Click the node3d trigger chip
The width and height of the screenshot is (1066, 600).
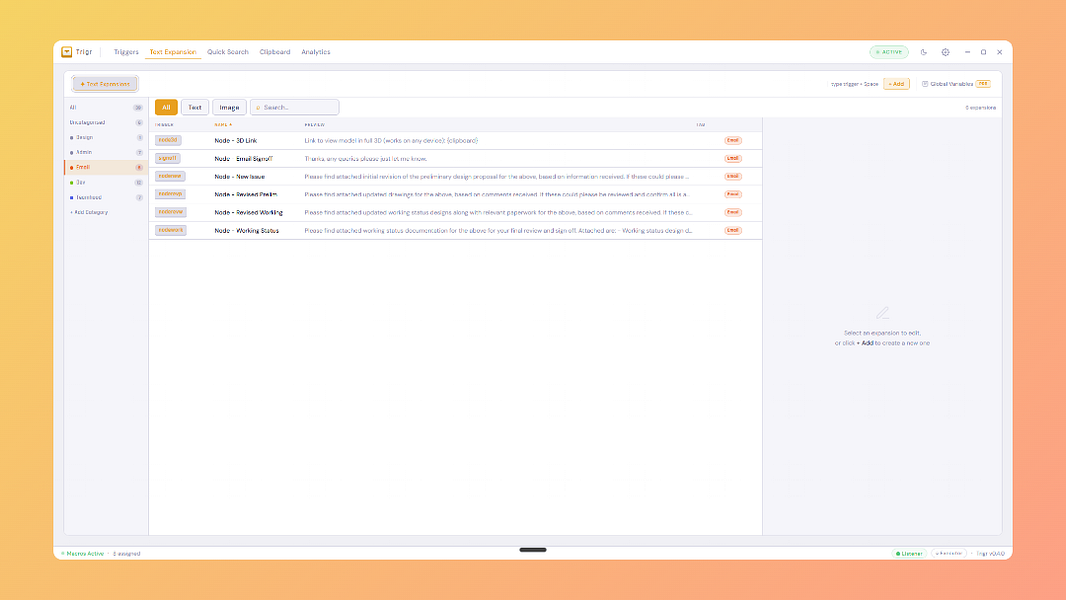point(168,141)
